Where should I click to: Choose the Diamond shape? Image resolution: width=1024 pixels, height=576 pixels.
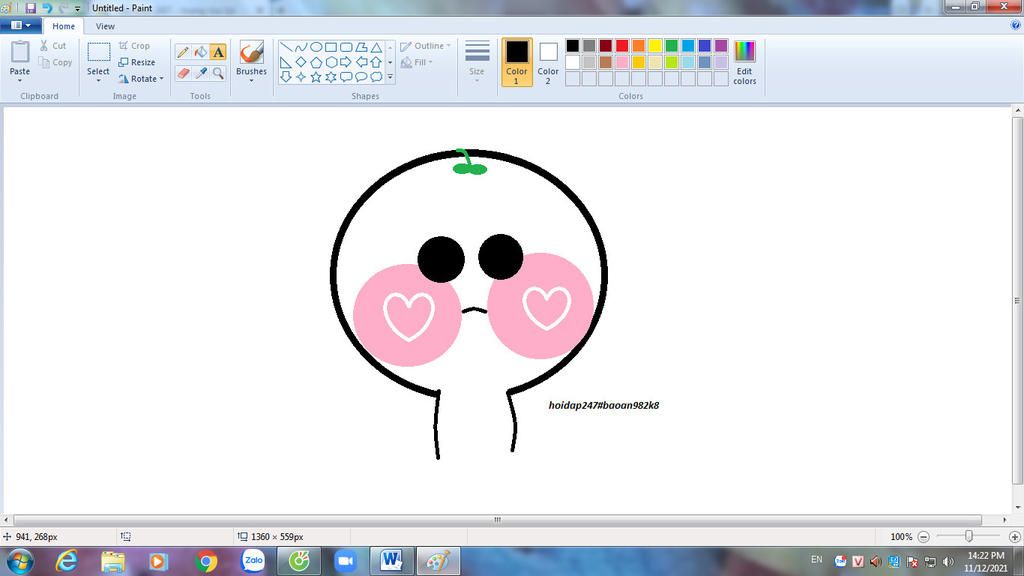(x=301, y=62)
